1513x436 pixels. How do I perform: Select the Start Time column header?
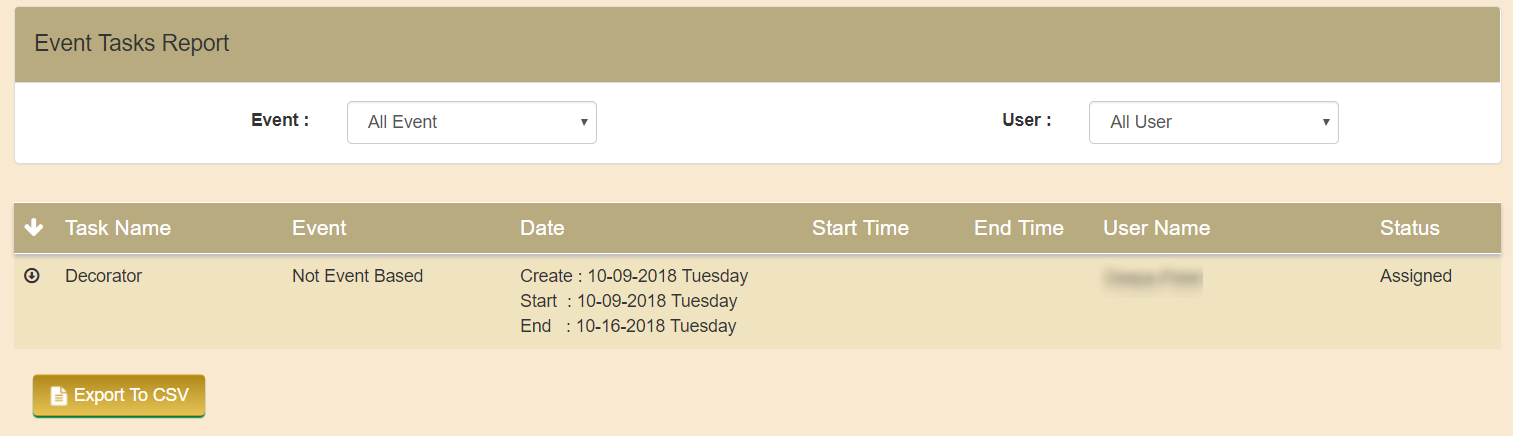860,228
